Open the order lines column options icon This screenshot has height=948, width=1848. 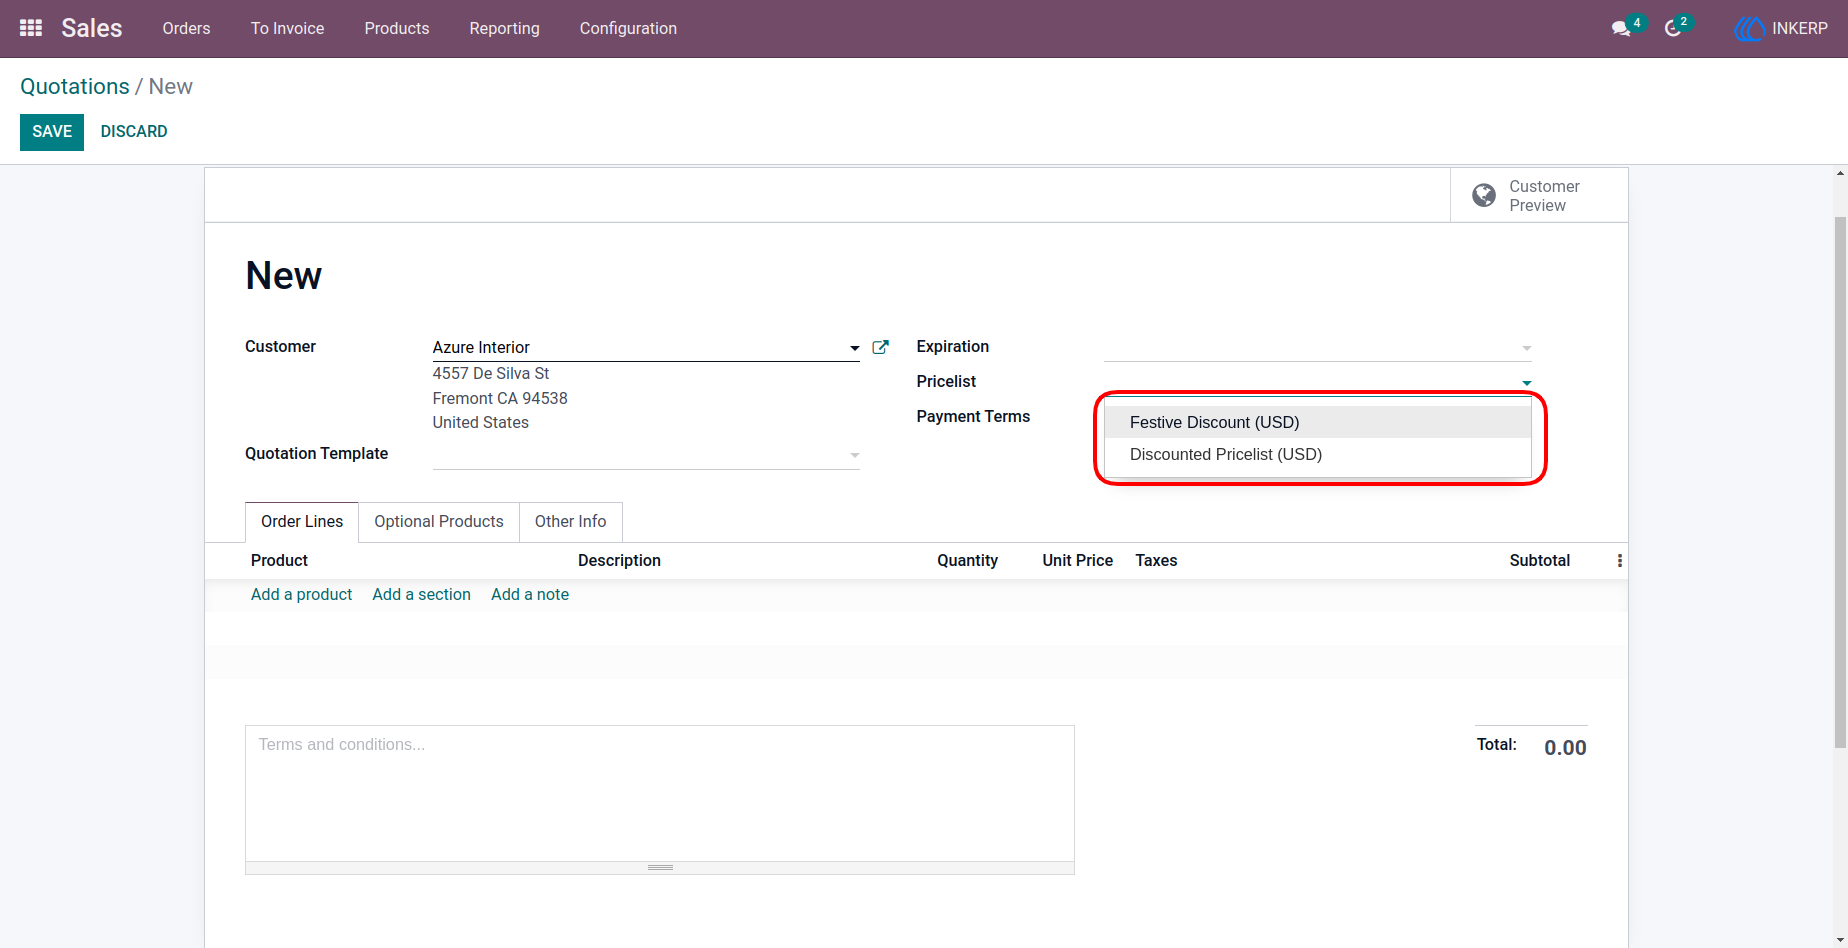1620,561
